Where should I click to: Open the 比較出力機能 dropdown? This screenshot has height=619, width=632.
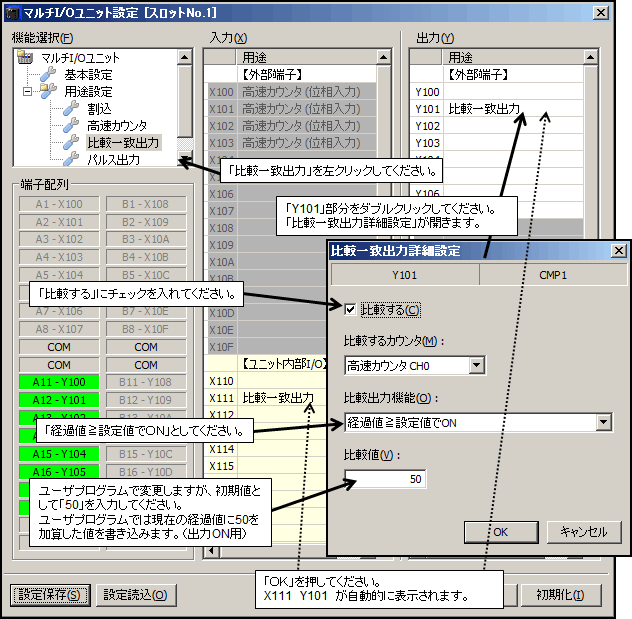point(602,422)
